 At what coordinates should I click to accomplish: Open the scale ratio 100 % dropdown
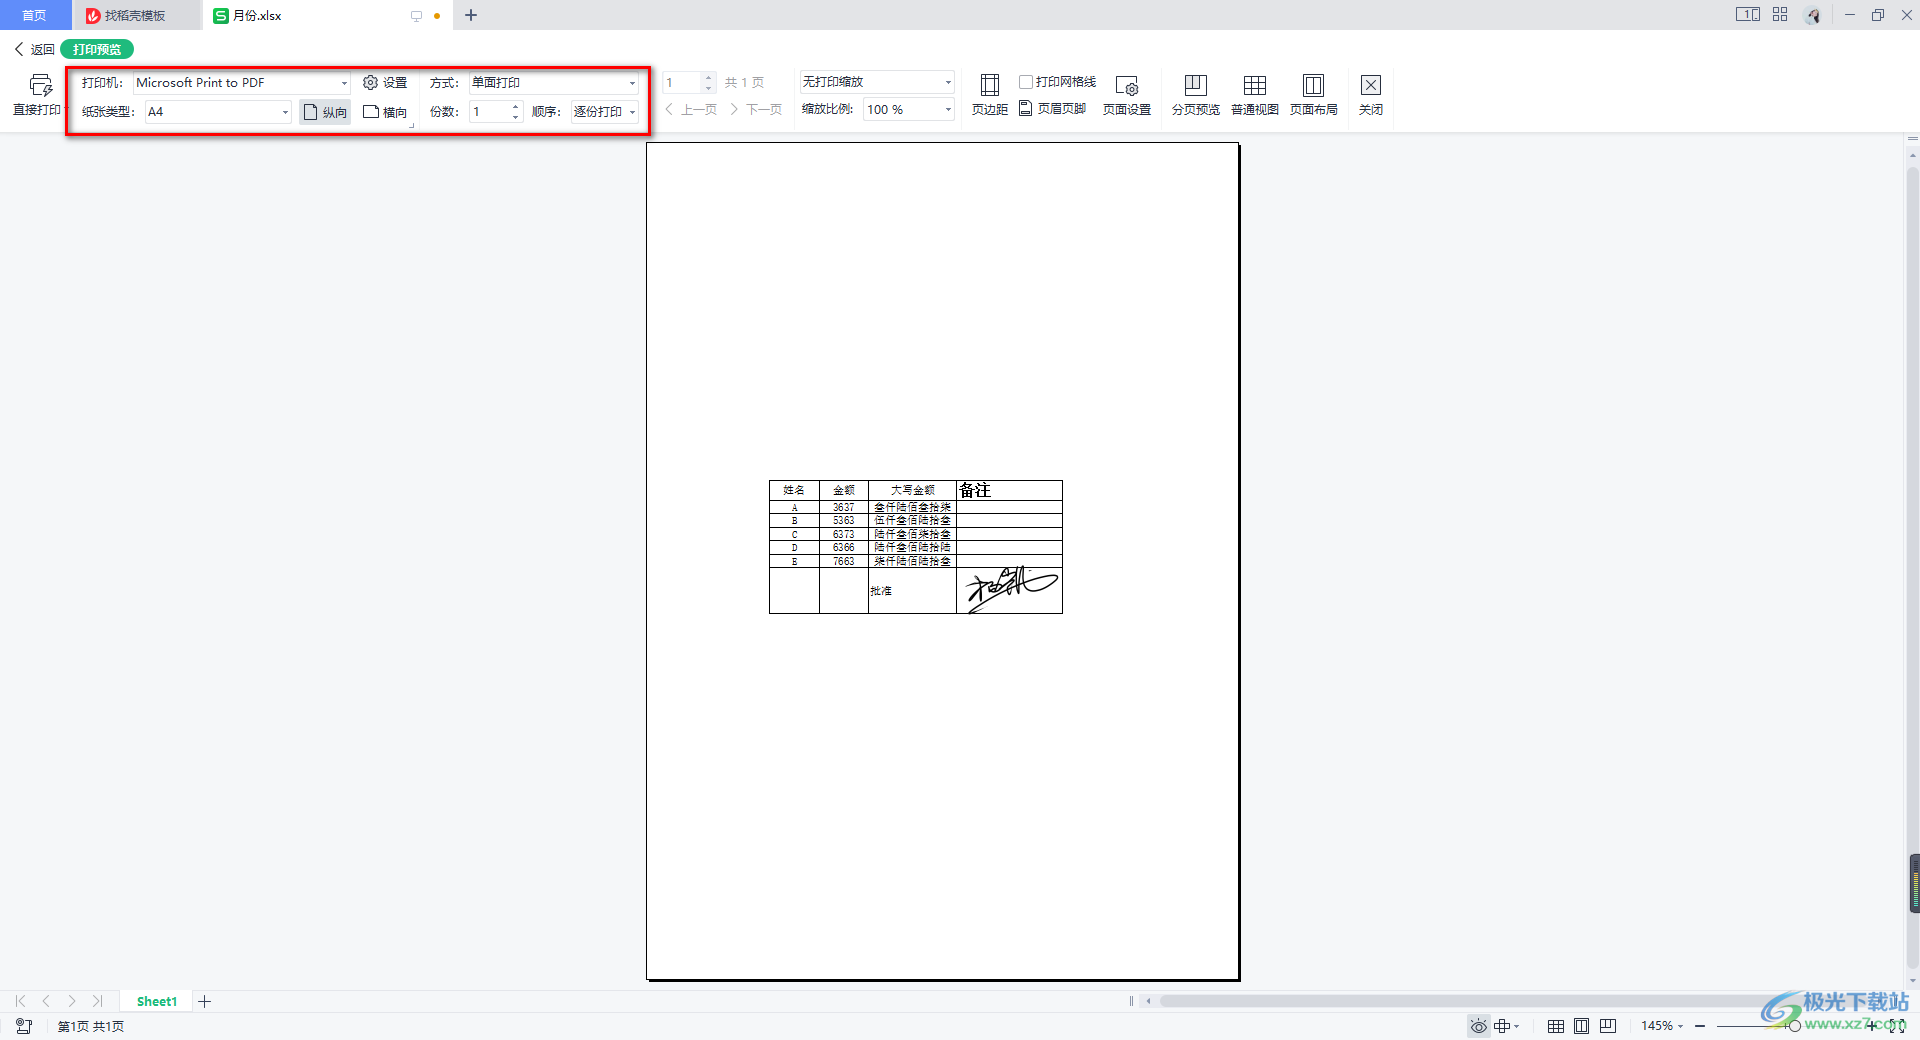[909, 110]
